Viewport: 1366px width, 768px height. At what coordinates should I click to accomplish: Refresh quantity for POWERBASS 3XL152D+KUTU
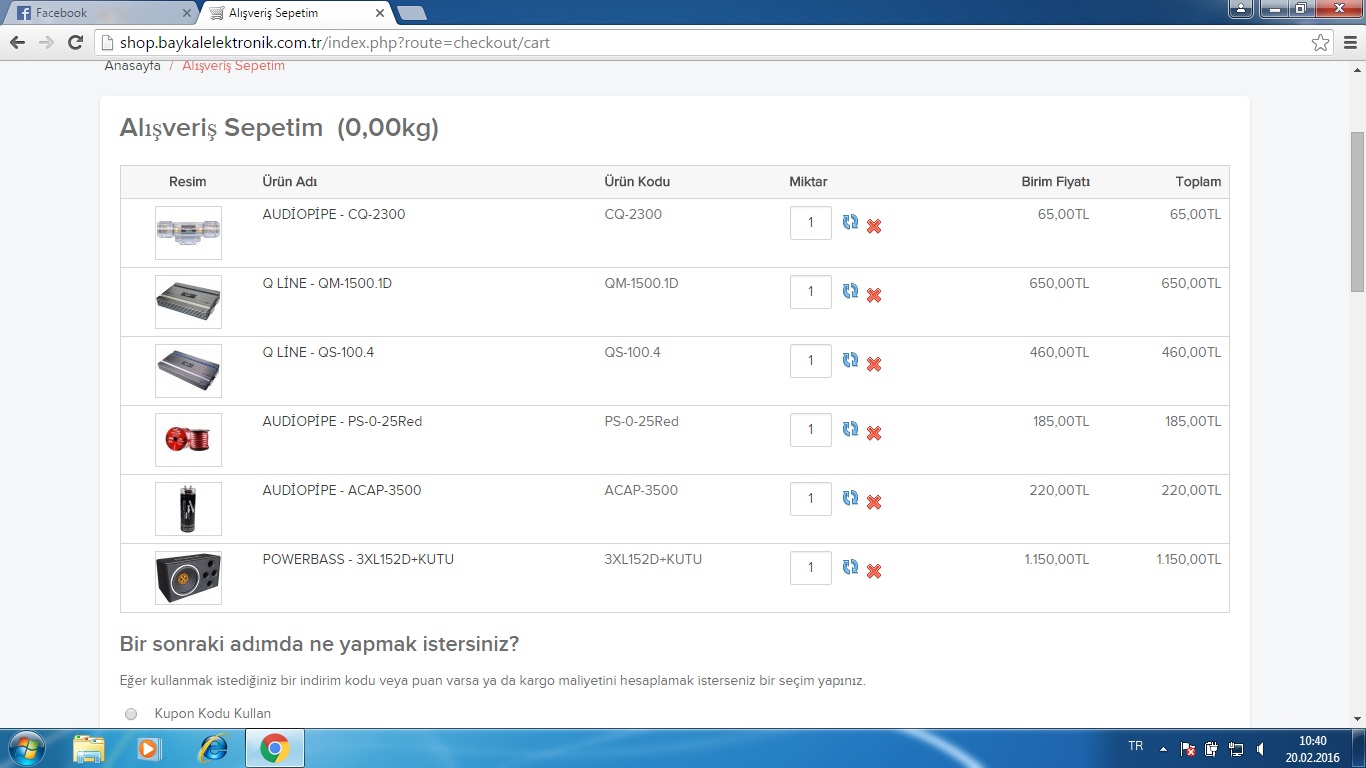(x=850, y=567)
